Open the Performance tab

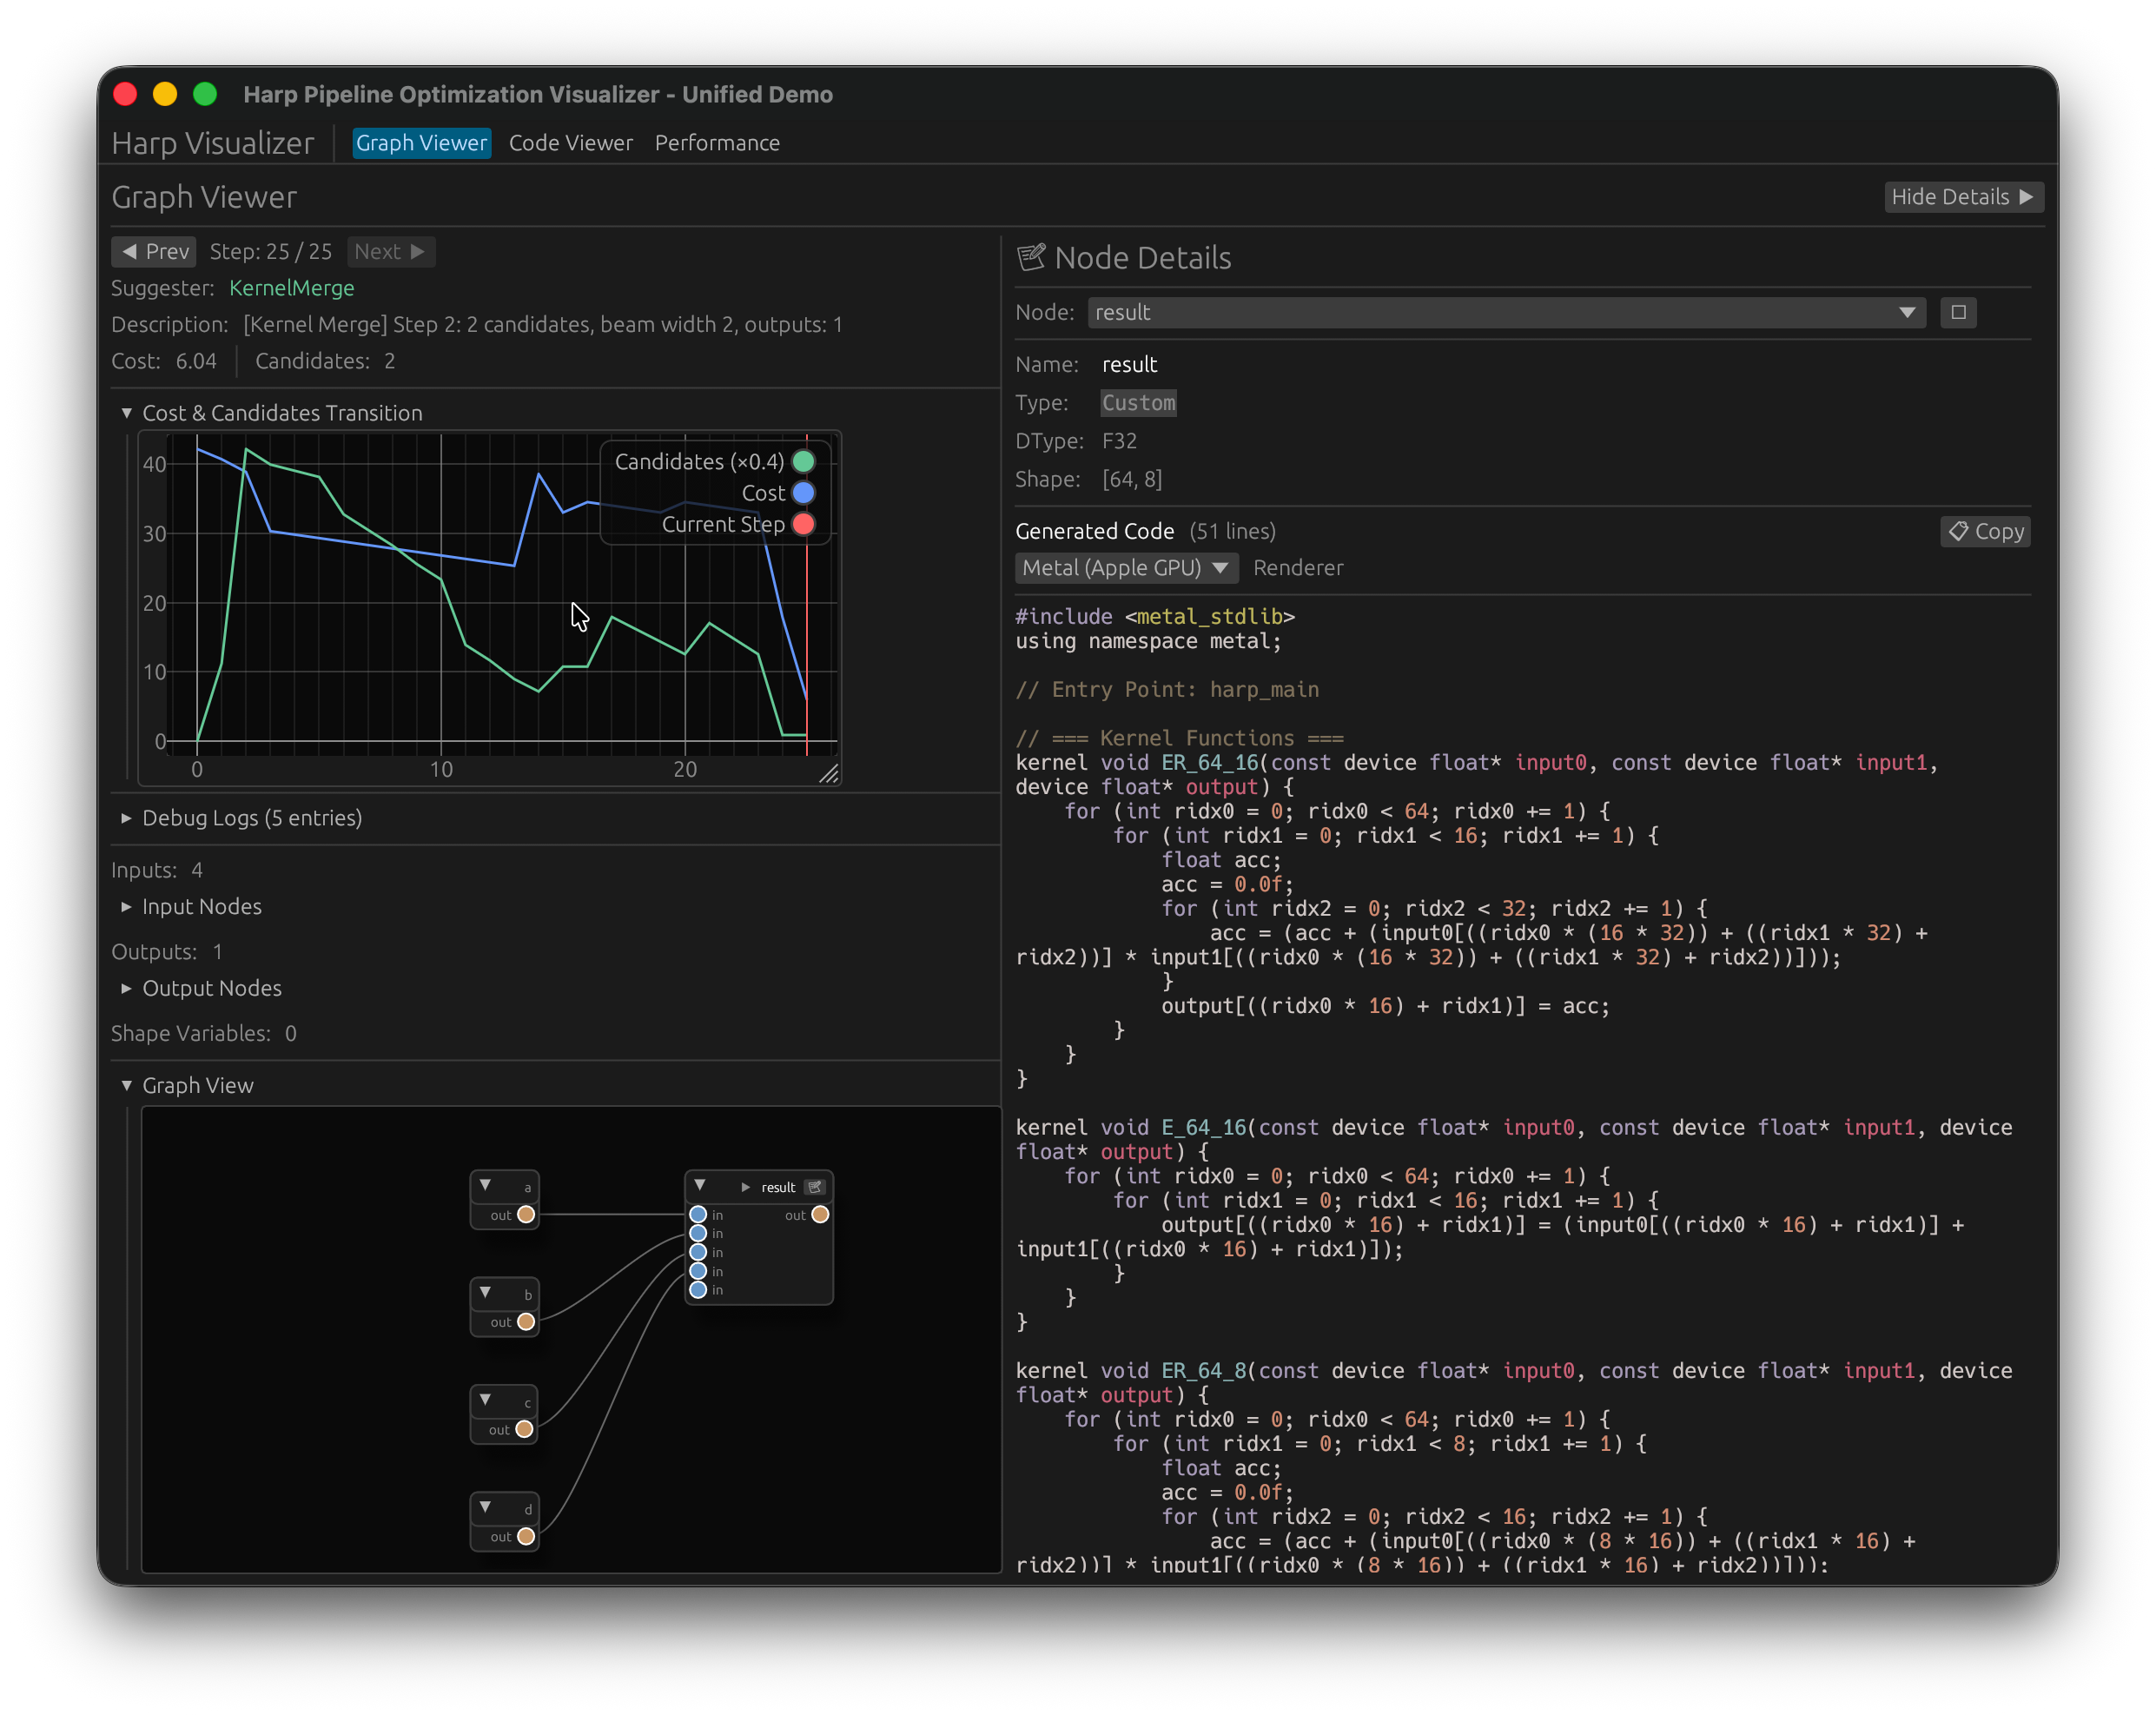point(717,143)
